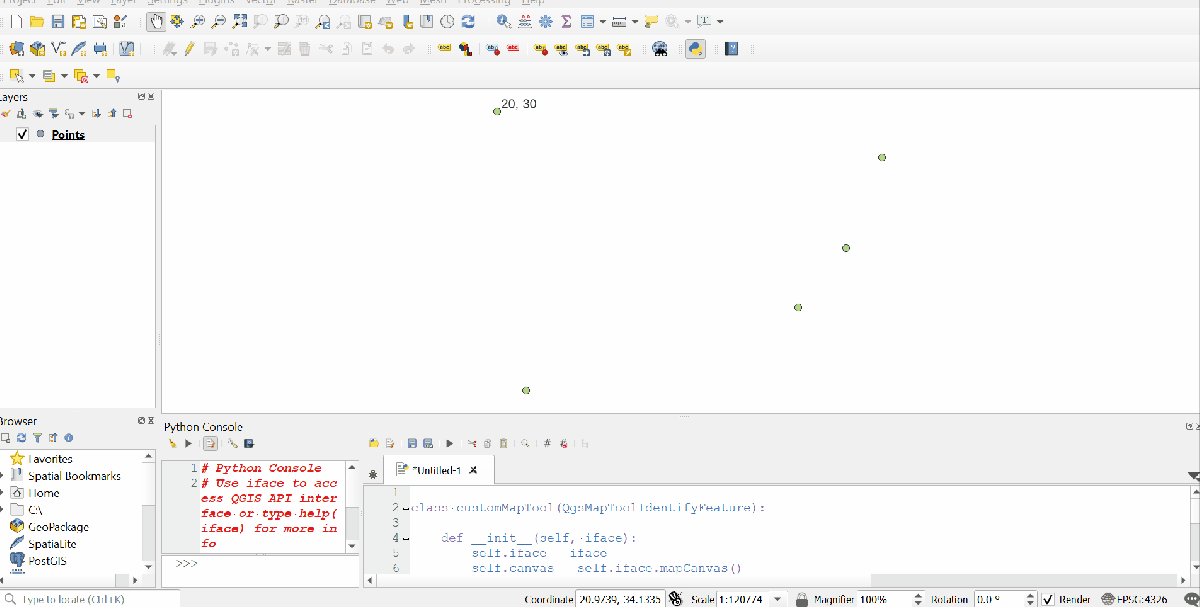Click the EPSG:4326 CRS button
This screenshot has width=1200, height=607.
1134,599
